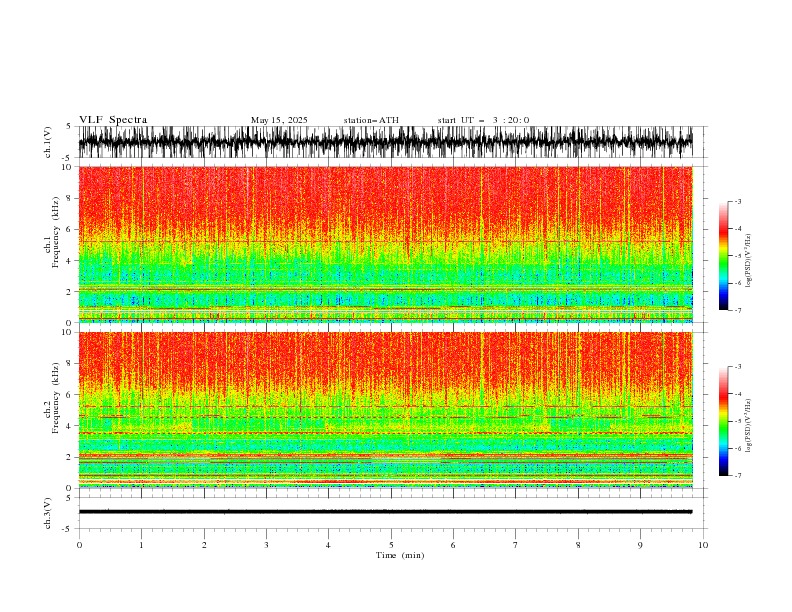The width and height of the screenshot is (792, 612).
Task: Select the date label "May 15, 2025"
Action: (x=279, y=120)
